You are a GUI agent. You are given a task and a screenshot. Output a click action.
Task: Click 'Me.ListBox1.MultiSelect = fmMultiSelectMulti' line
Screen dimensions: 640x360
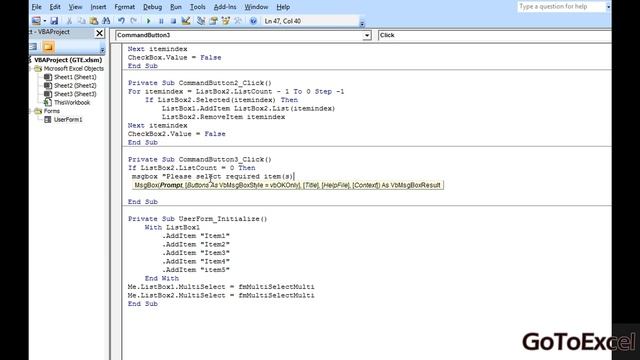(x=221, y=287)
